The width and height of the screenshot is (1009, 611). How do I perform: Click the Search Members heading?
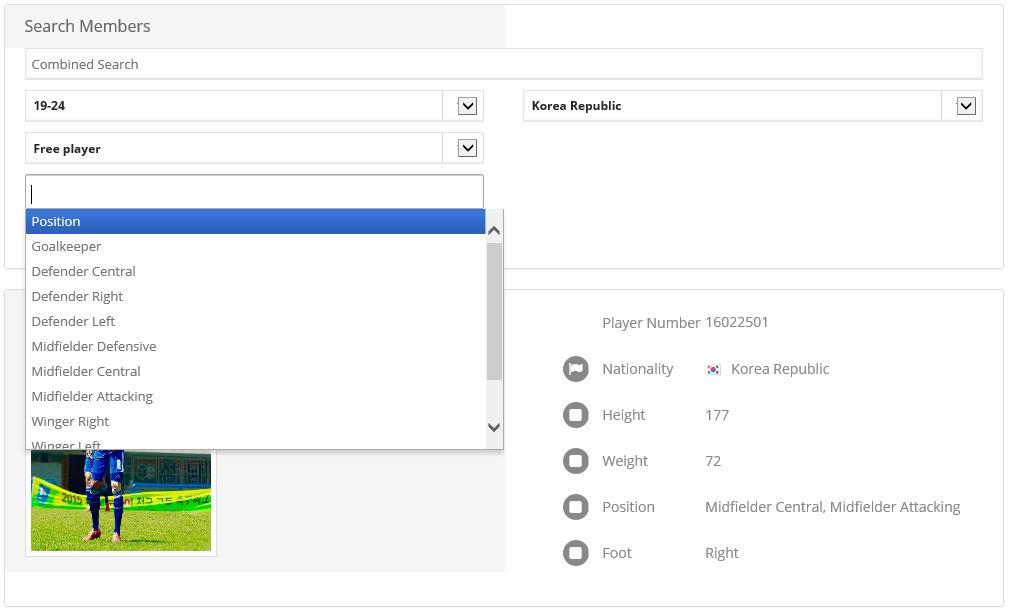pyautogui.click(x=88, y=26)
